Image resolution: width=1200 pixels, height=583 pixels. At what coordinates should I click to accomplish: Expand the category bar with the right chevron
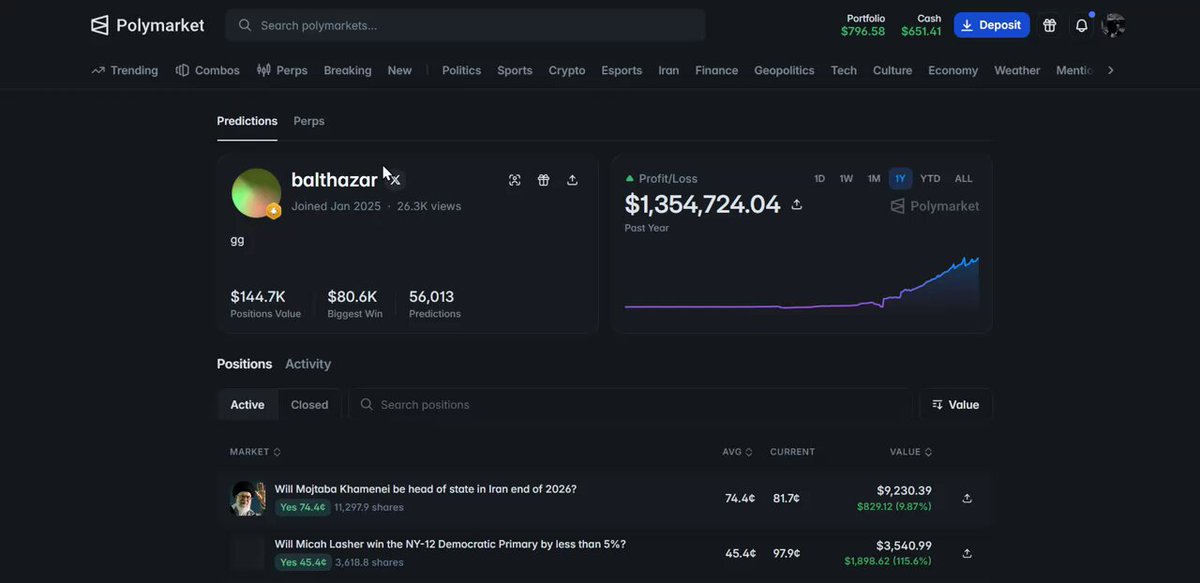pyautogui.click(x=1110, y=70)
